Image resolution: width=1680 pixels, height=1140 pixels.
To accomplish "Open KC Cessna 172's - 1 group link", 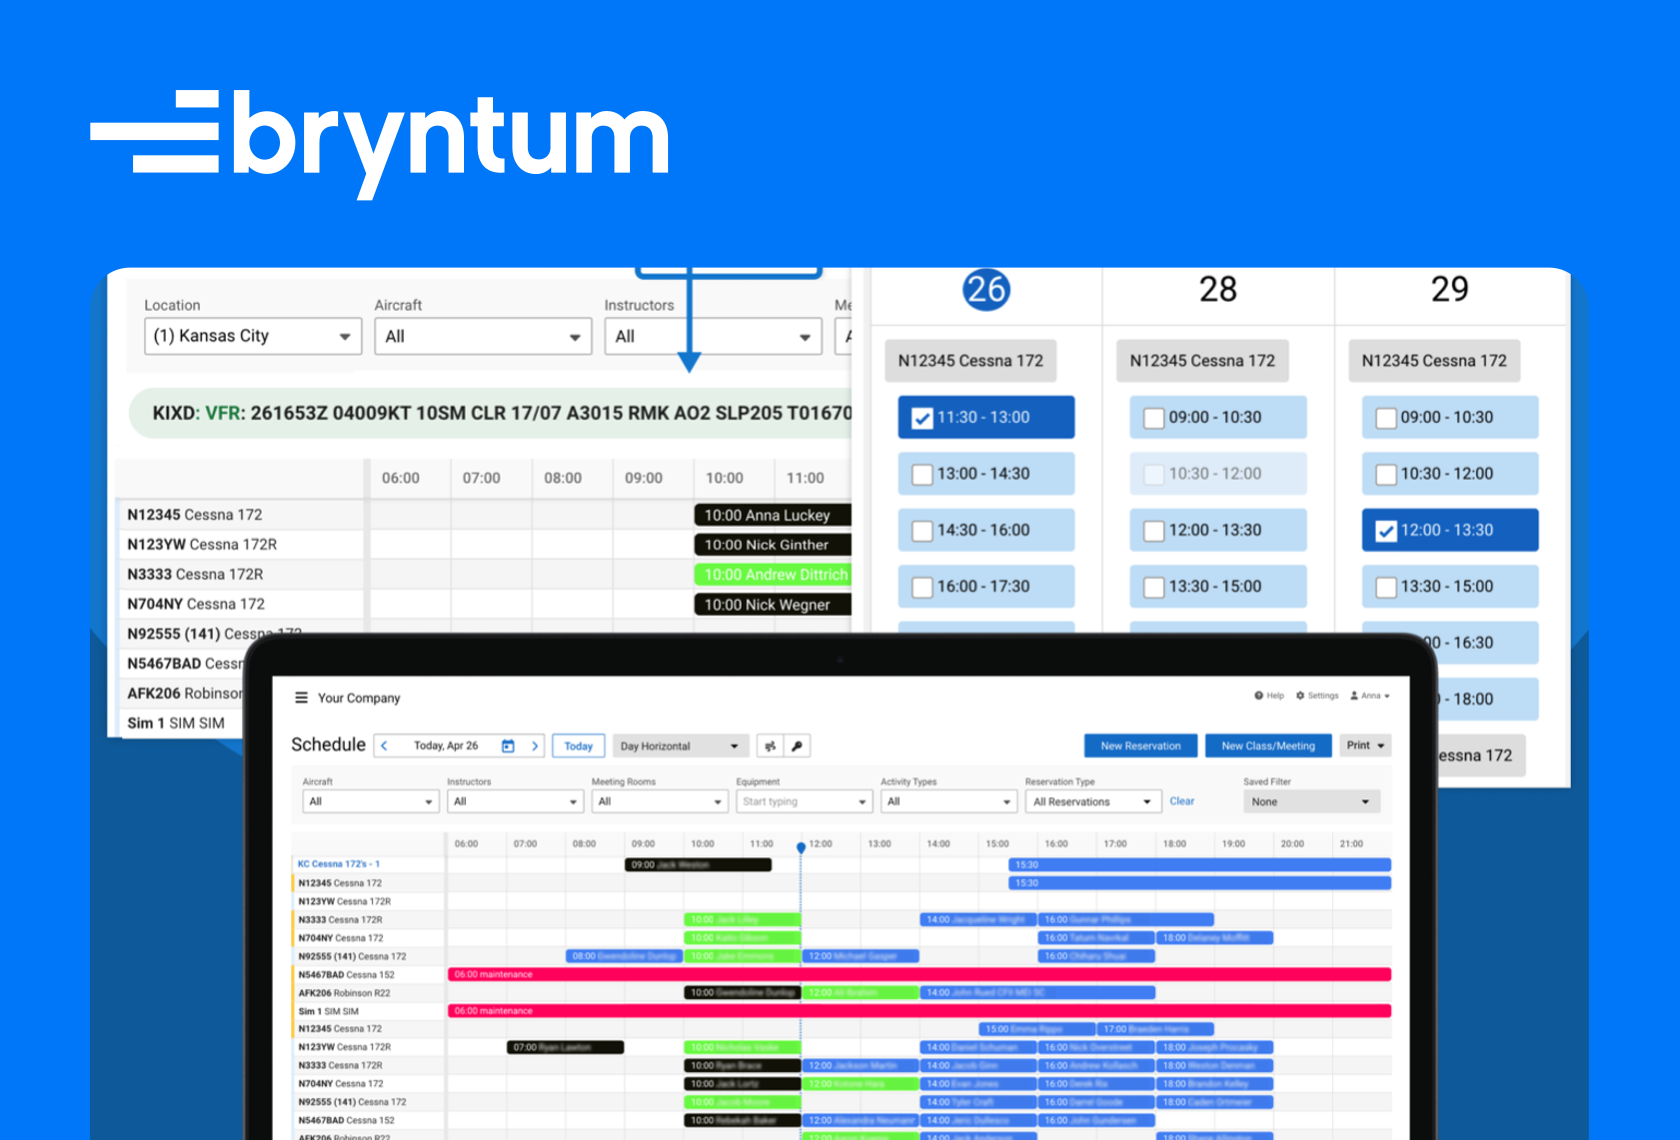I will point(339,864).
